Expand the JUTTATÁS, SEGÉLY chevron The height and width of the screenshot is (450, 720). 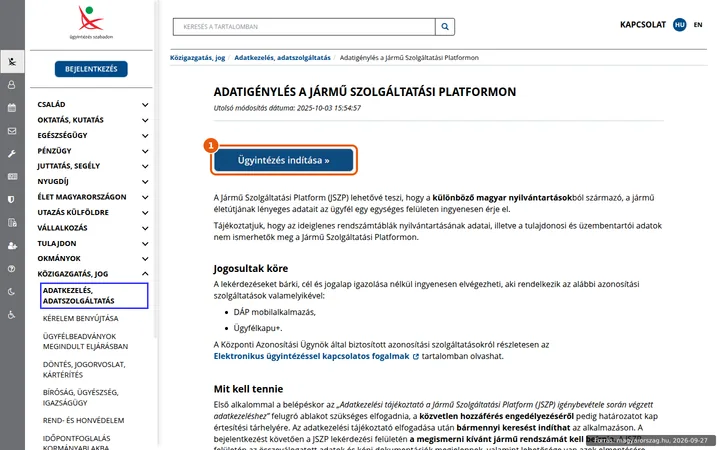pyautogui.click(x=145, y=166)
